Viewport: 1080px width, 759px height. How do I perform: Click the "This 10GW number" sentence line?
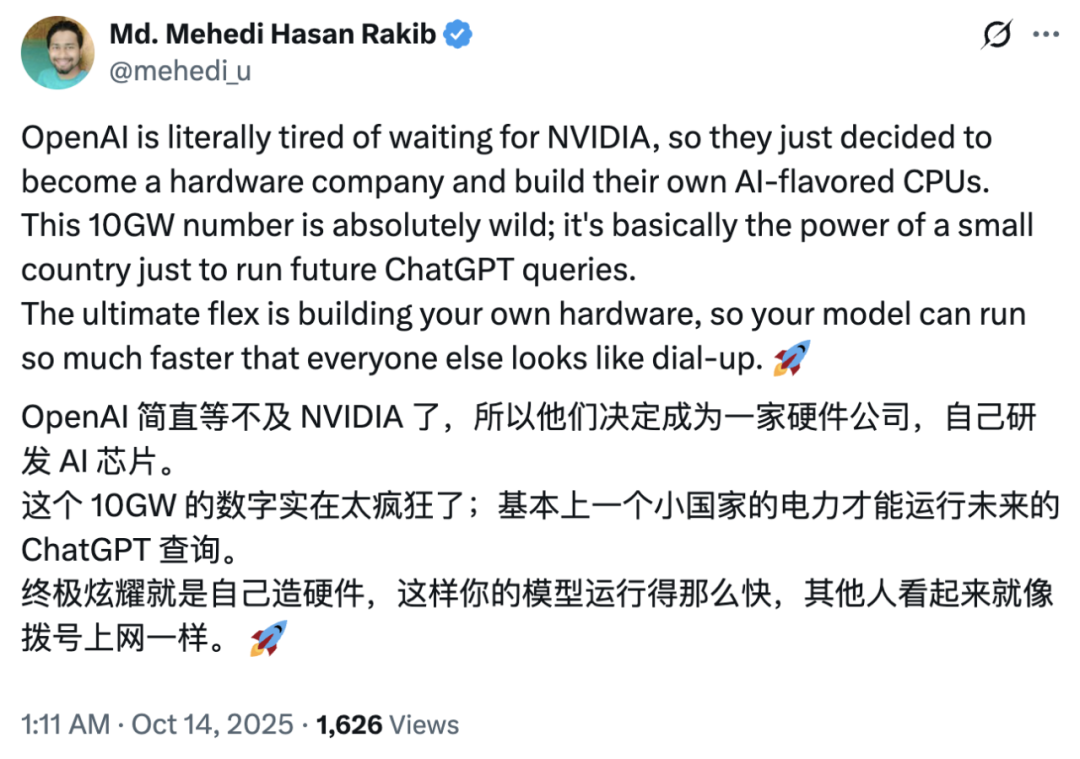527,225
